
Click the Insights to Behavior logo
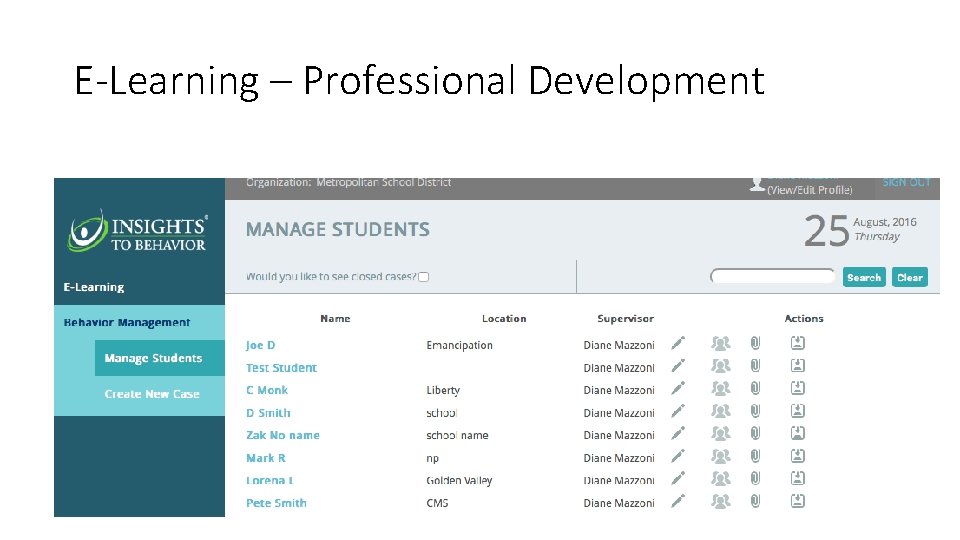(x=138, y=232)
